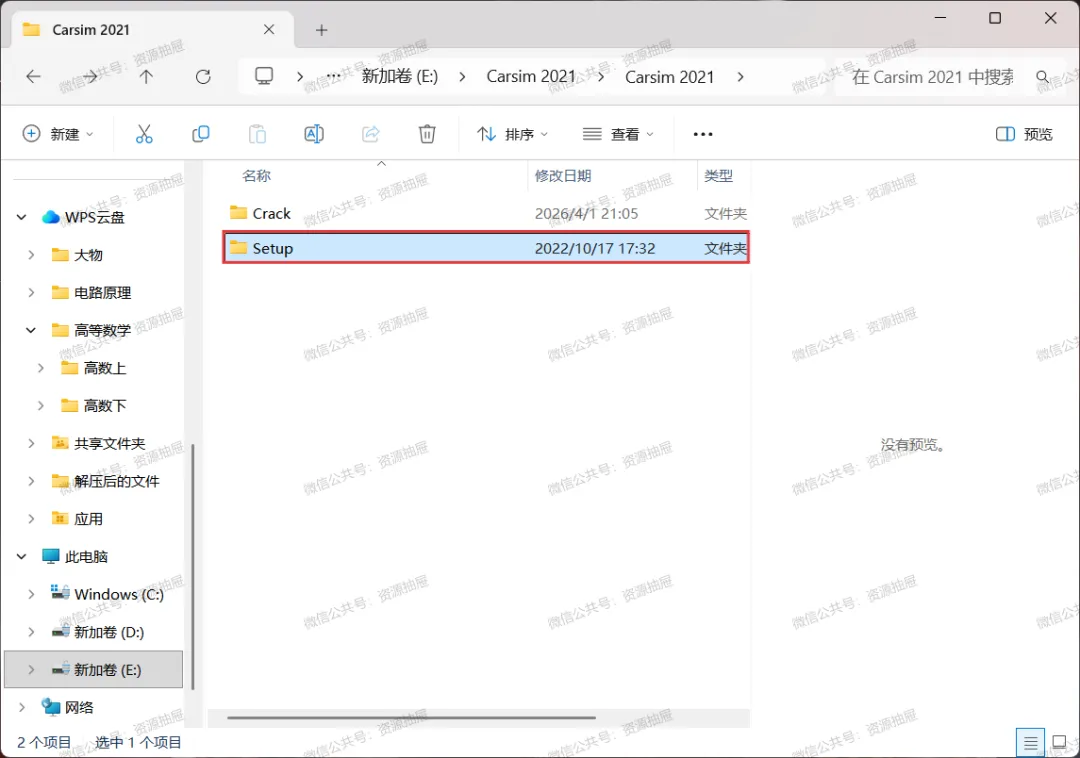Click first Carsim 2021 breadcrumb segment
The width and height of the screenshot is (1080, 758).
(x=531, y=76)
